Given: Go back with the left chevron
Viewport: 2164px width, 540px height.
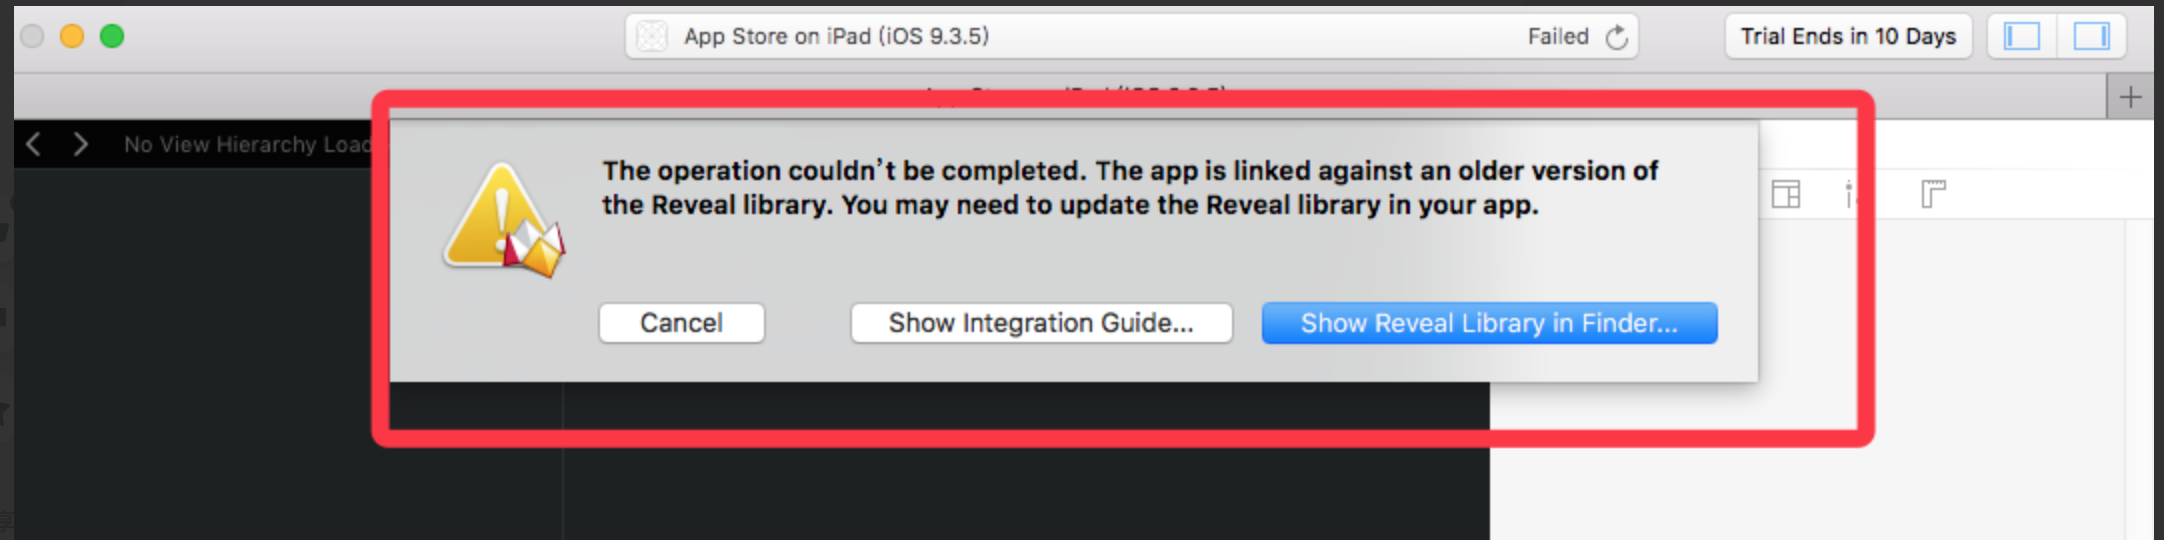Looking at the screenshot, I should point(33,145).
